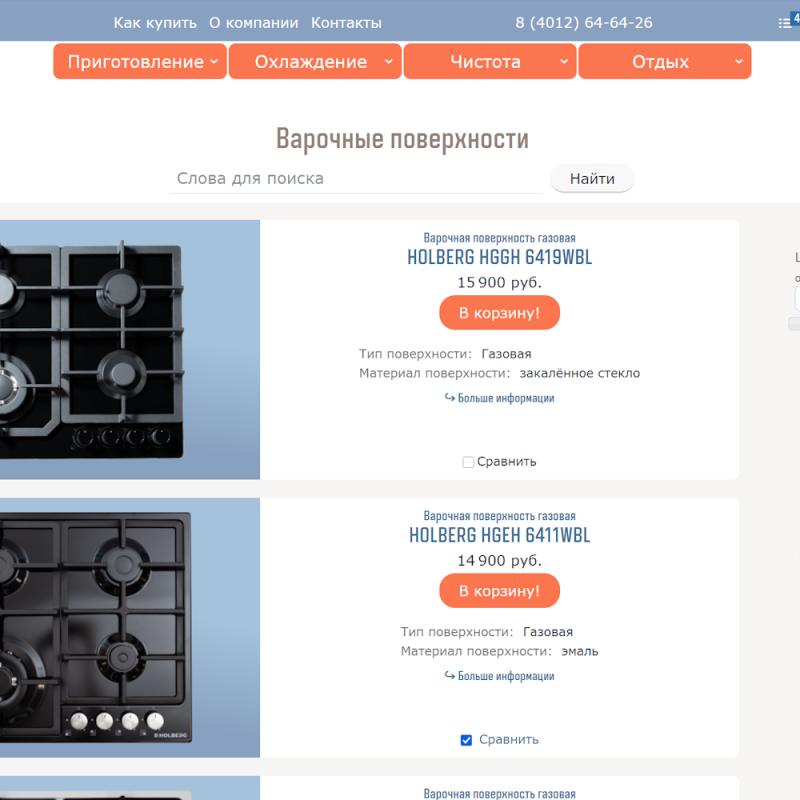Open the 'Как купить' page
This screenshot has height=800, width=800.
(155, 23)
